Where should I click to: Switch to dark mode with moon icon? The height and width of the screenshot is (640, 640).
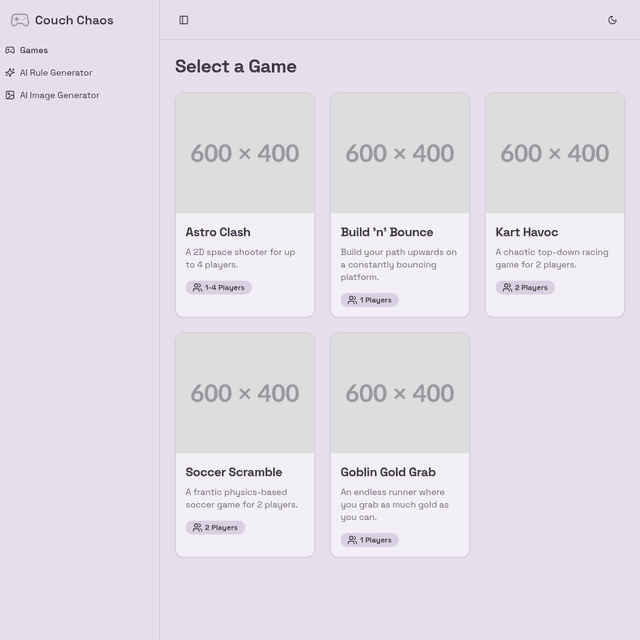pyautogui.click(x=612, y=20)
